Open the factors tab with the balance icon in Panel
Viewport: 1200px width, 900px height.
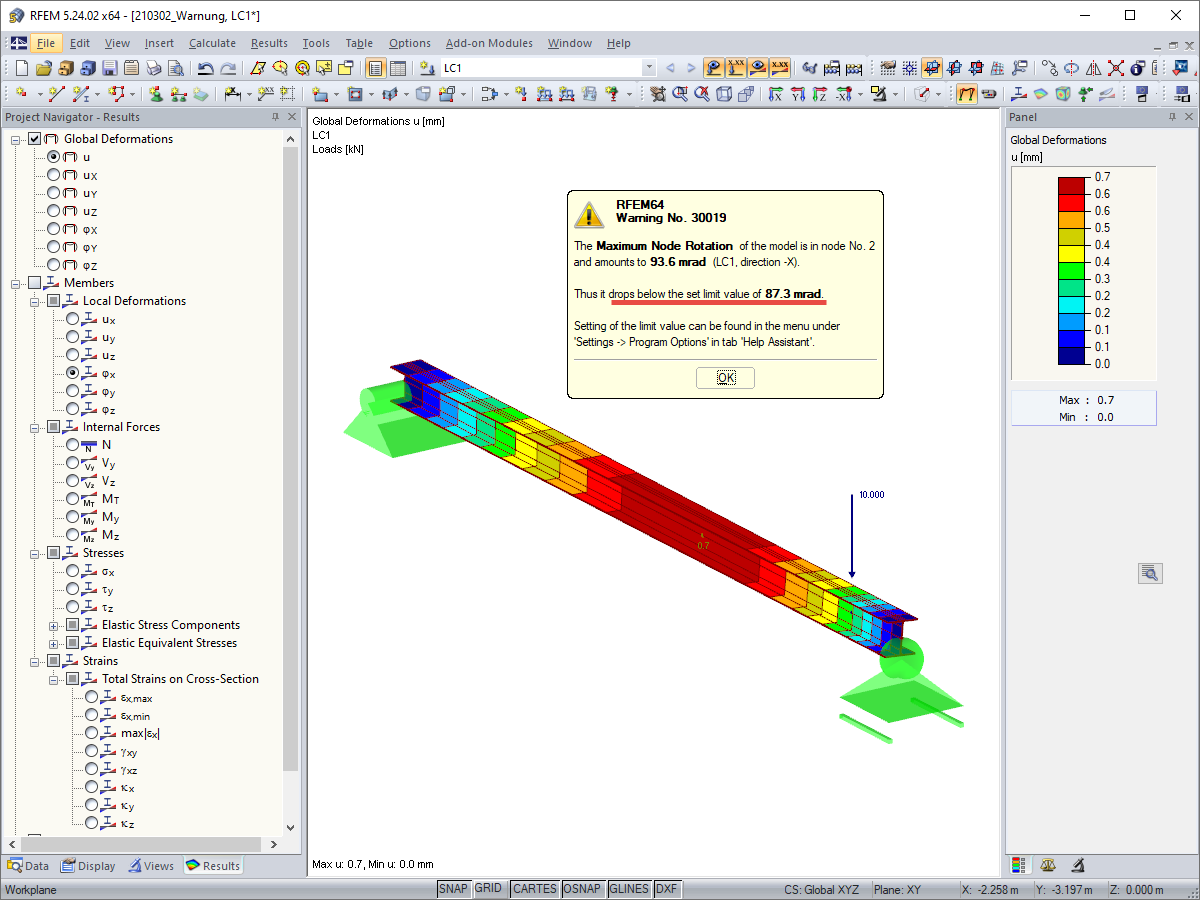(x=1048, y=865)
